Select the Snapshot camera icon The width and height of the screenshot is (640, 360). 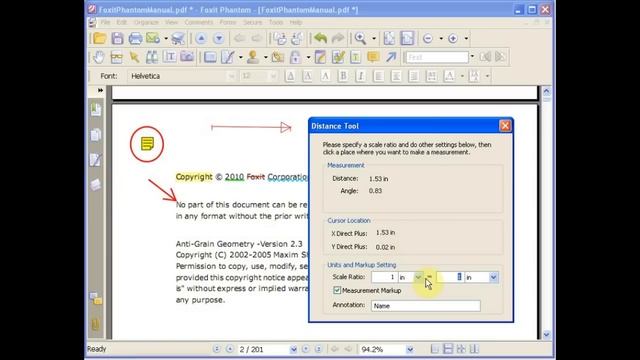pyautogui.click(x=187, y=57)
